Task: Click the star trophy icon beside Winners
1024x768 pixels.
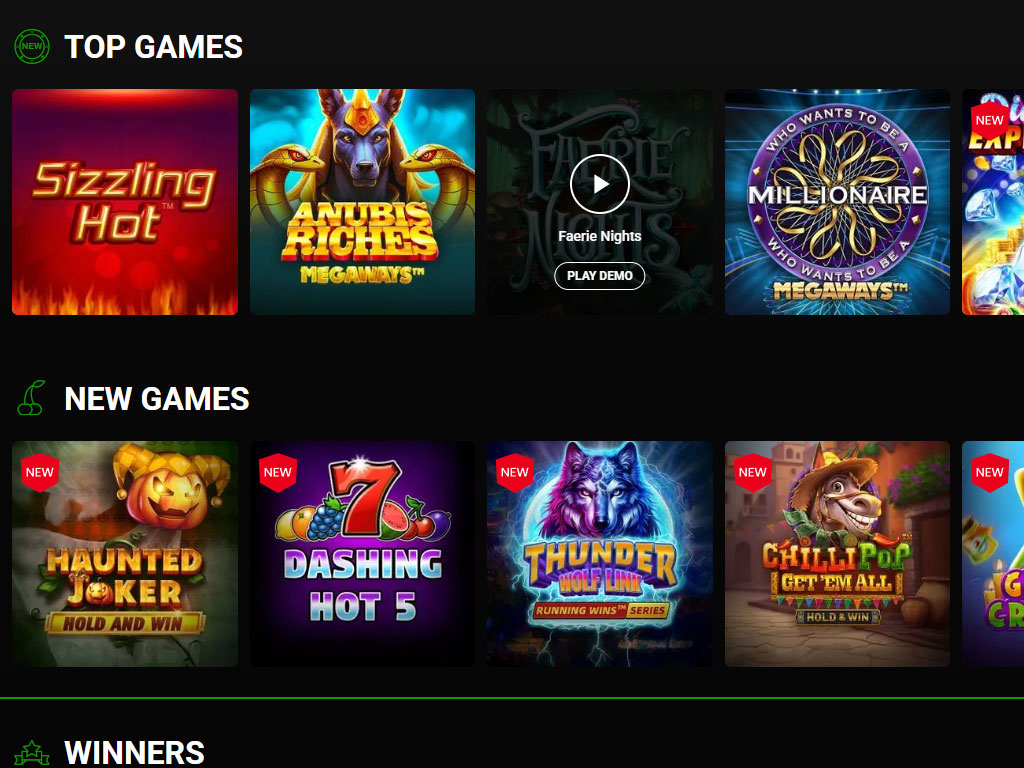Action: (32, 754)
